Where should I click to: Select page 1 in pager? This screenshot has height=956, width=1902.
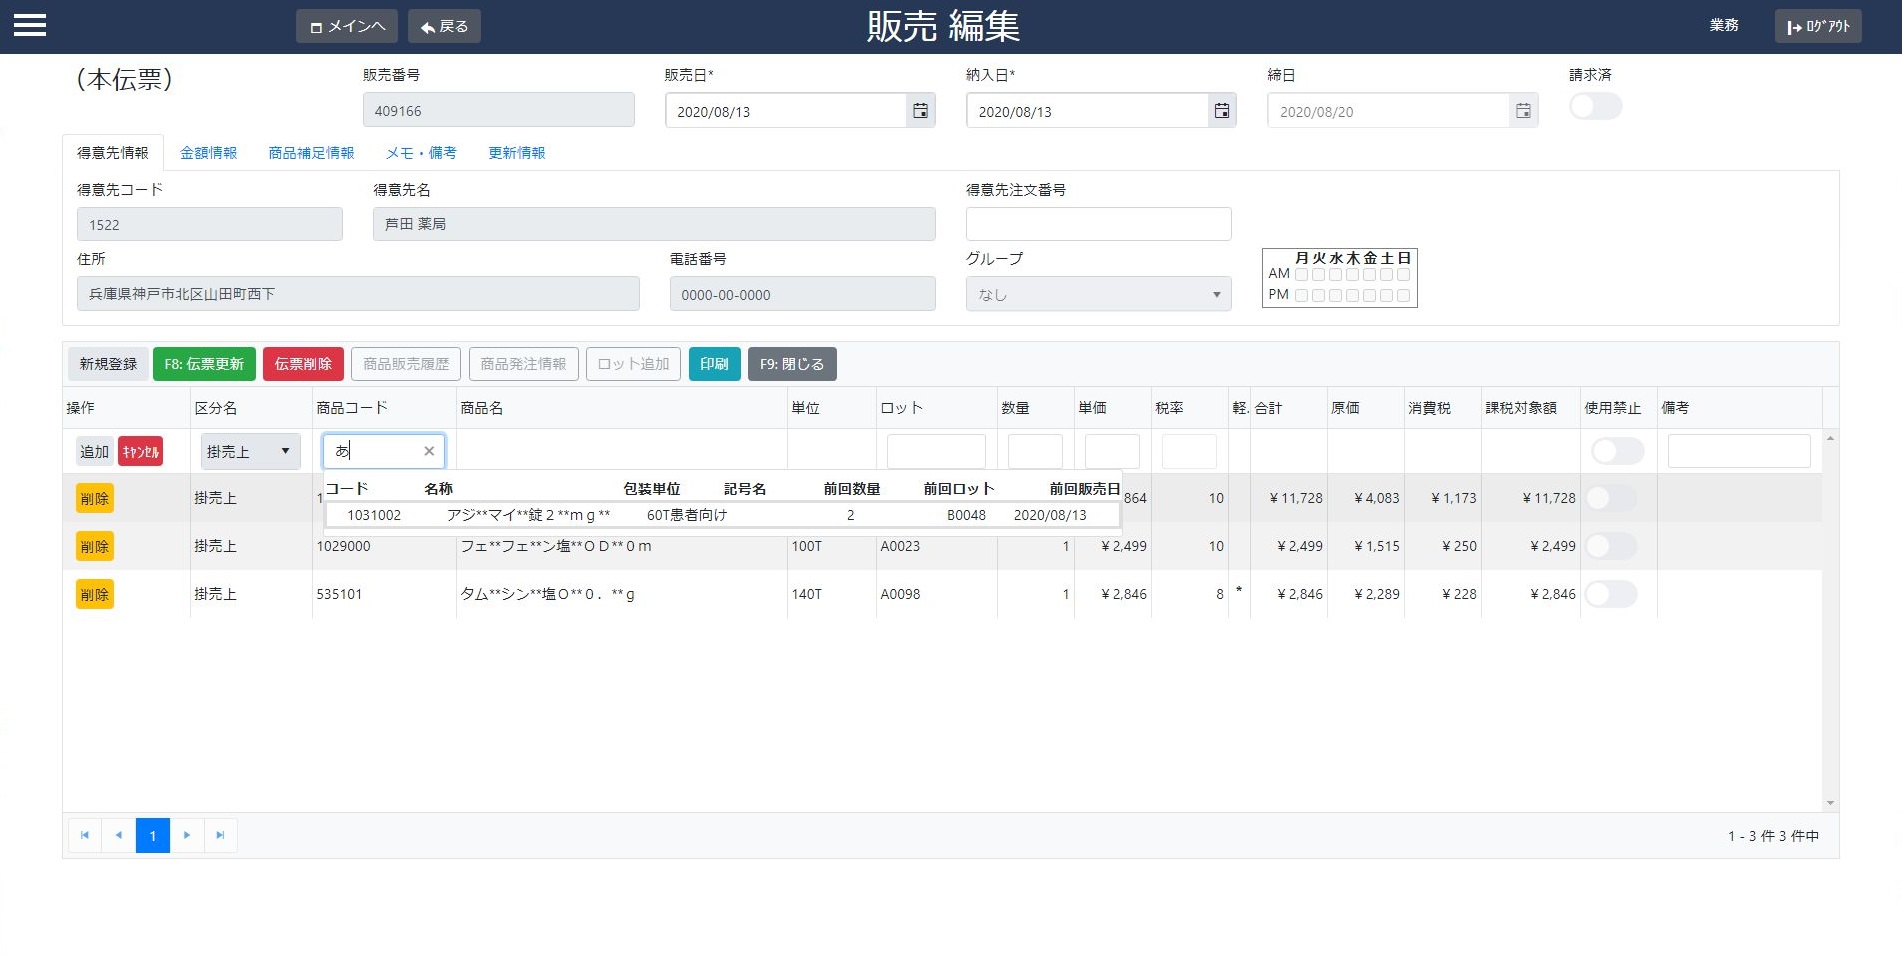pos(153,835)
